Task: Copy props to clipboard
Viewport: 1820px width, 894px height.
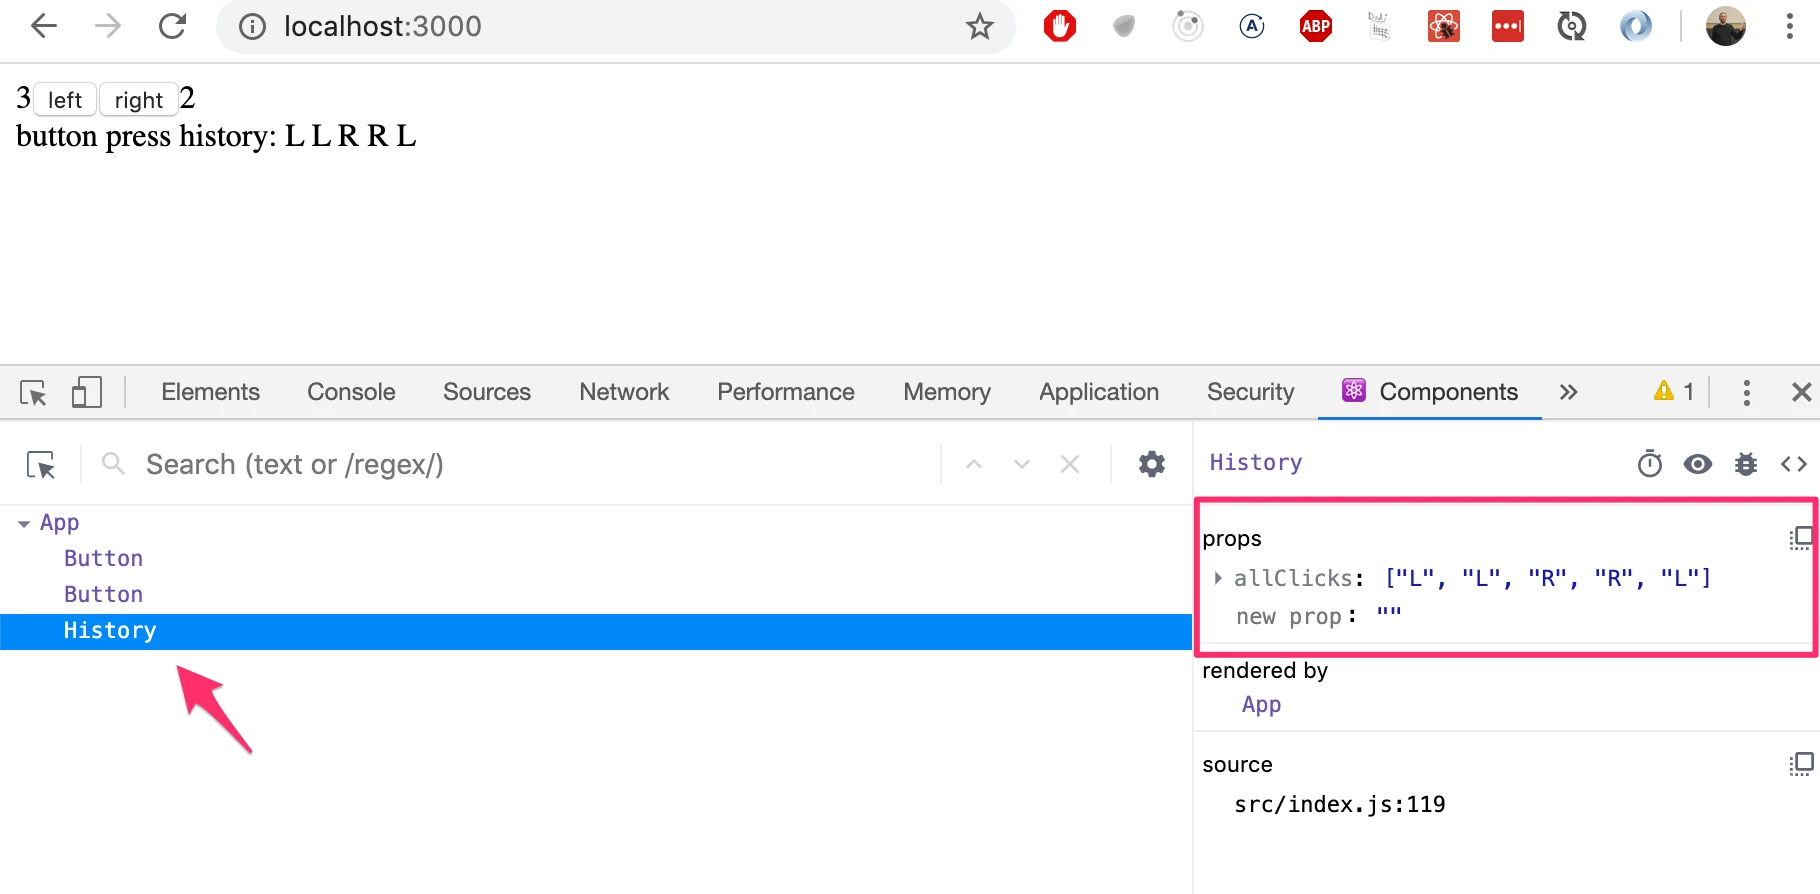Action: 1801,539
